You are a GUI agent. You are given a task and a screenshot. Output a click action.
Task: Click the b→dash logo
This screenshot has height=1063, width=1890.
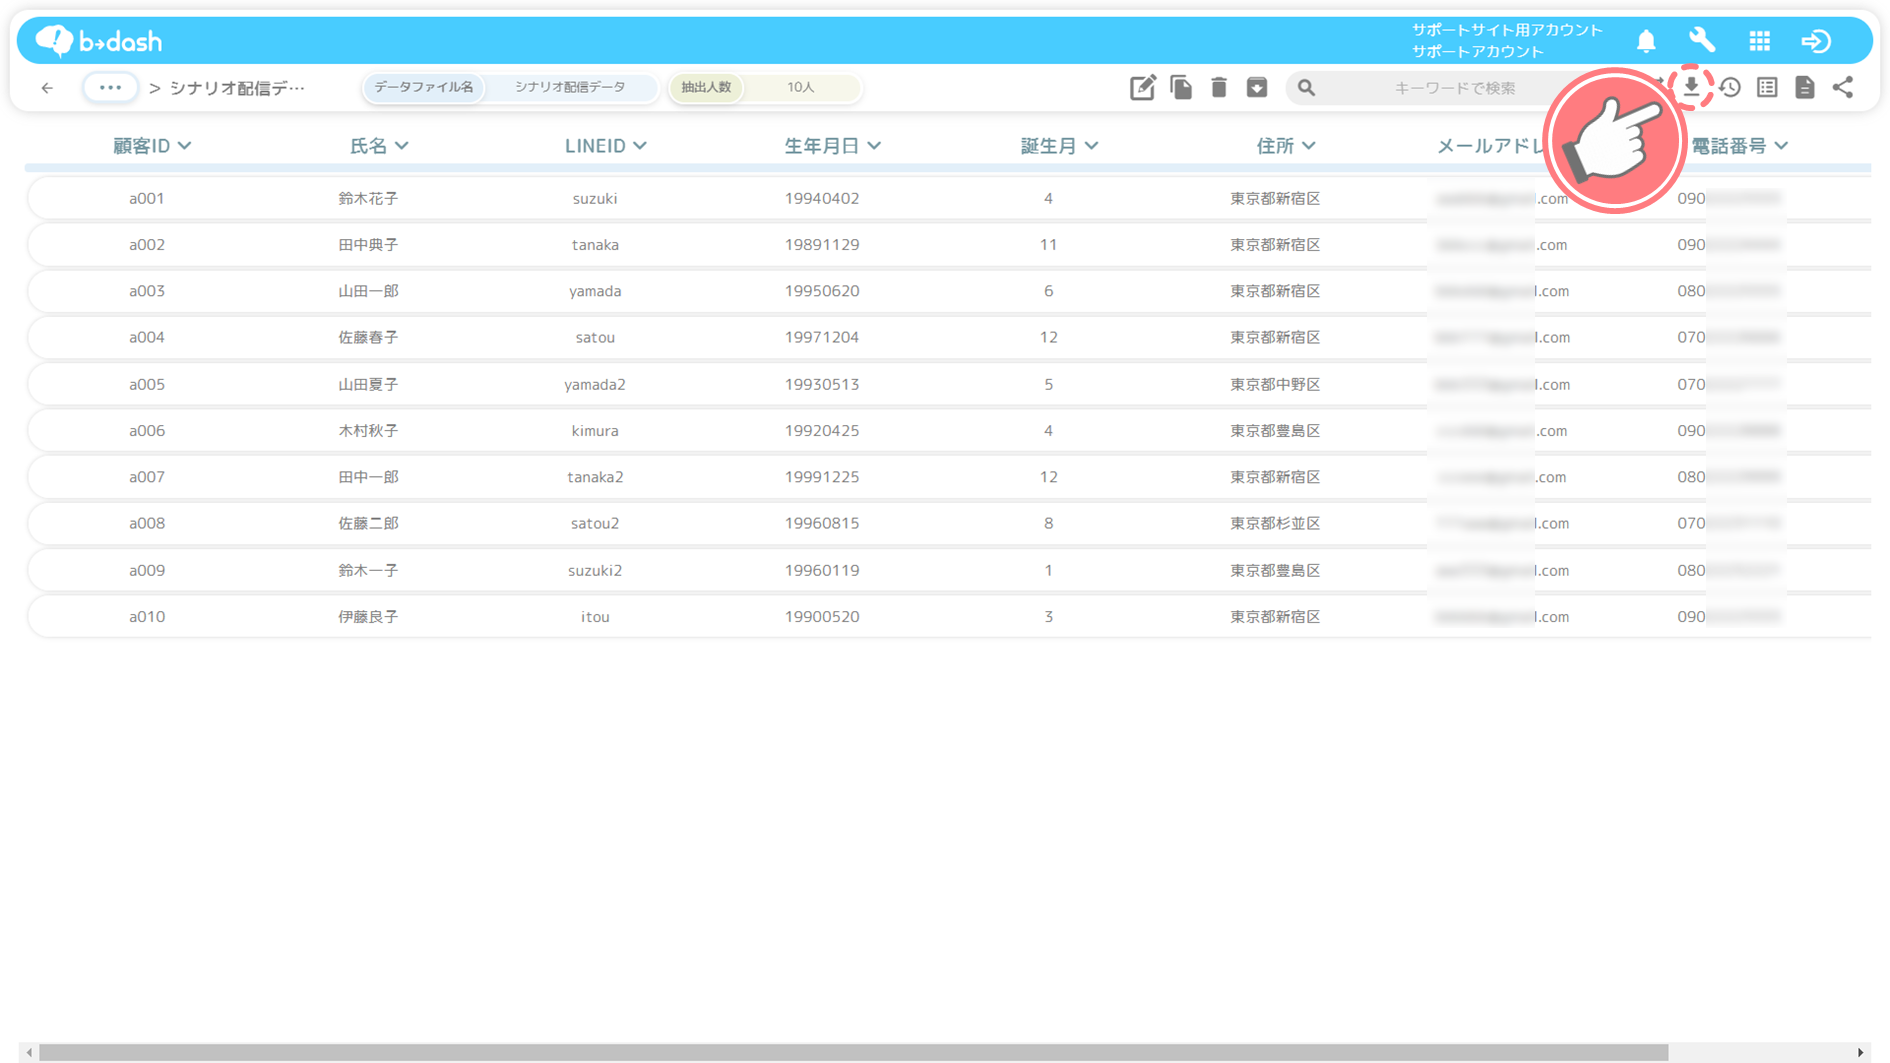(x=98, y=41)
